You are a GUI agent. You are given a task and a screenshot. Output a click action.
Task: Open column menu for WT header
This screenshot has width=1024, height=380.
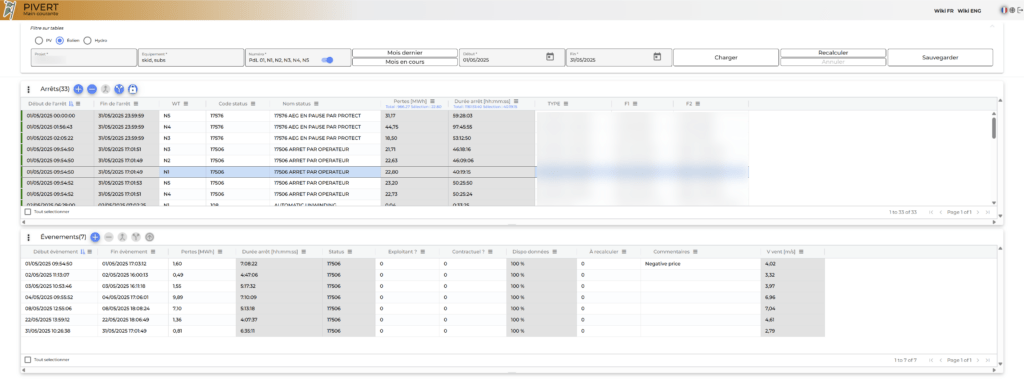tap(186, 103)
